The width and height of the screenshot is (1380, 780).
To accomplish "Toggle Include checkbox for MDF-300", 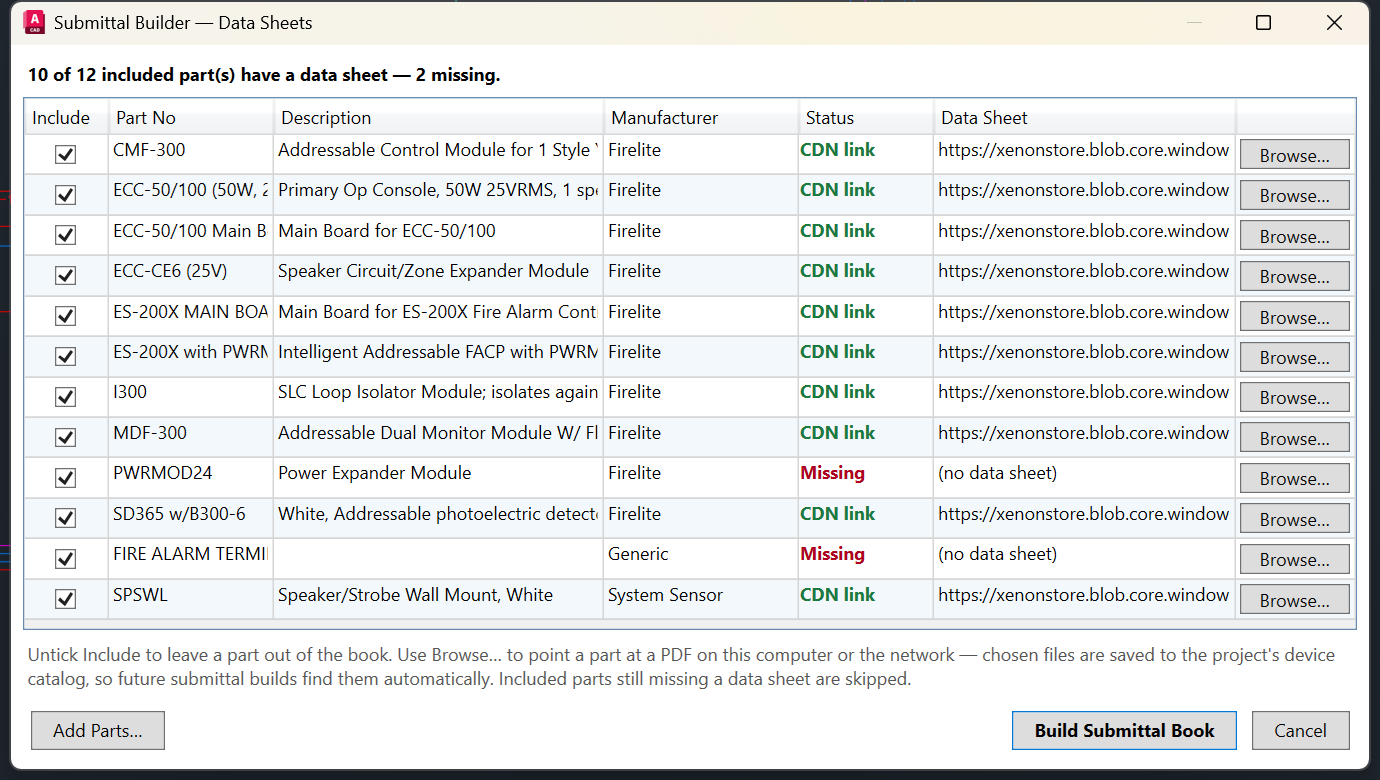I will 65,438.
